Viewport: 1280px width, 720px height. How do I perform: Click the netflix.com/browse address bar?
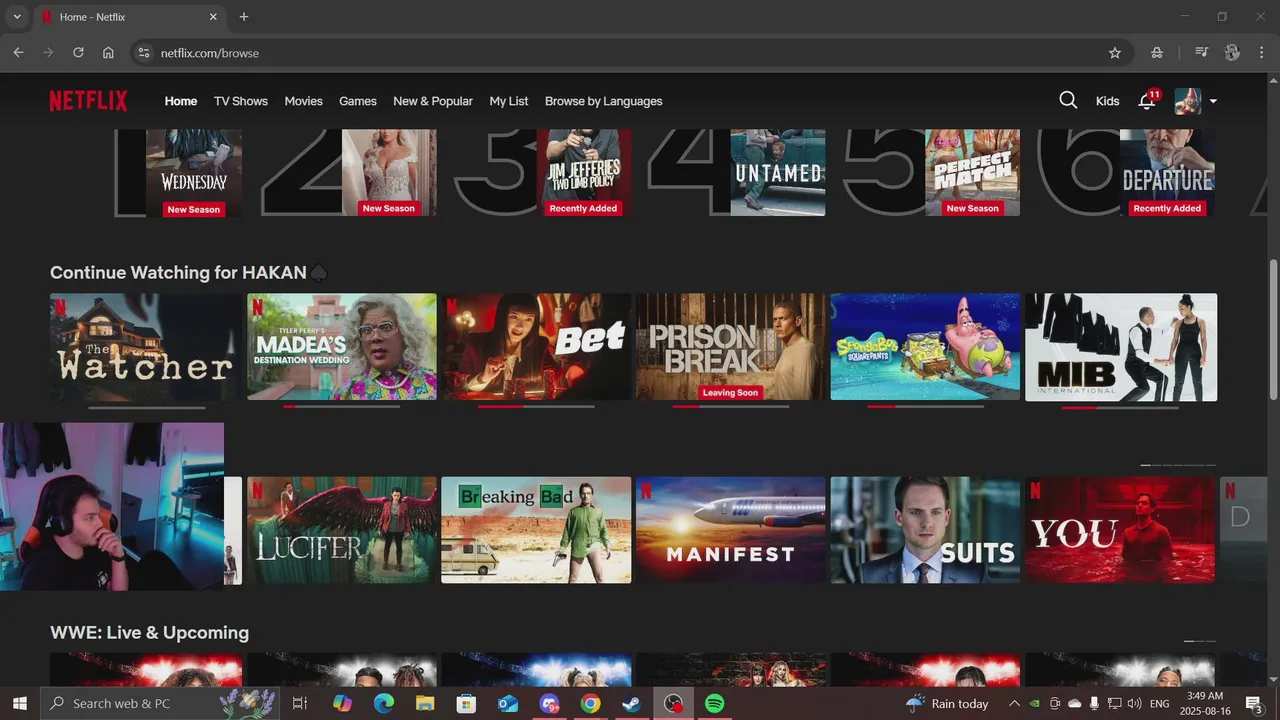click(x=630, y=52)
